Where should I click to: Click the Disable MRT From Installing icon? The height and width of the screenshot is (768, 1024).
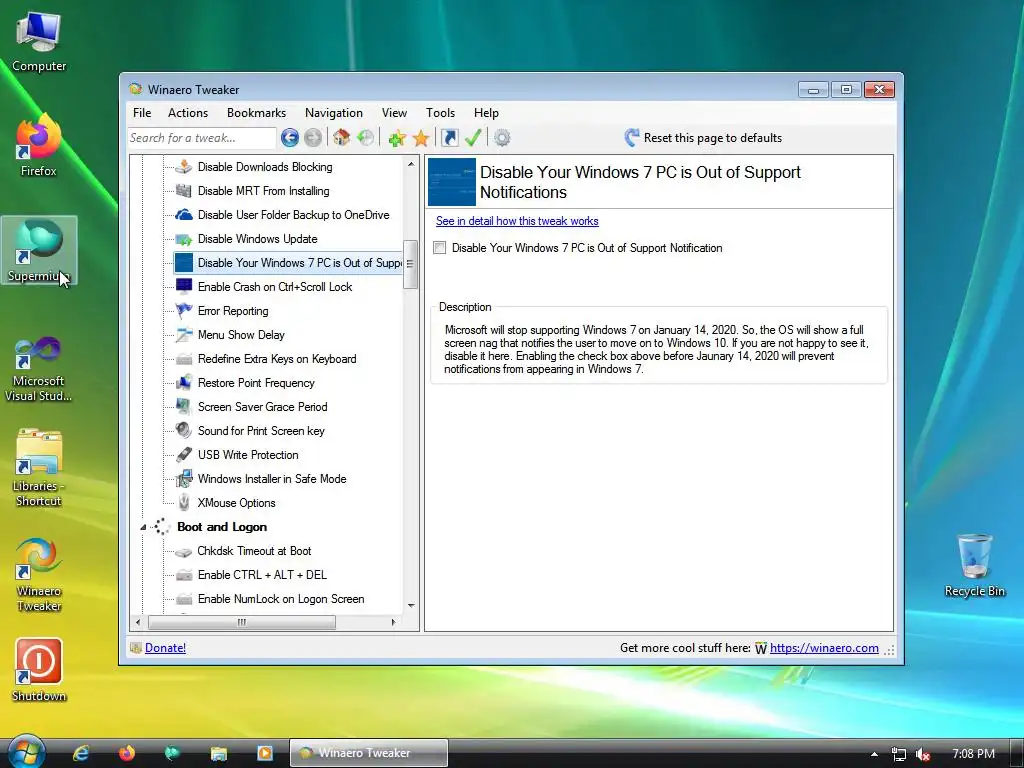click(184, 191)
